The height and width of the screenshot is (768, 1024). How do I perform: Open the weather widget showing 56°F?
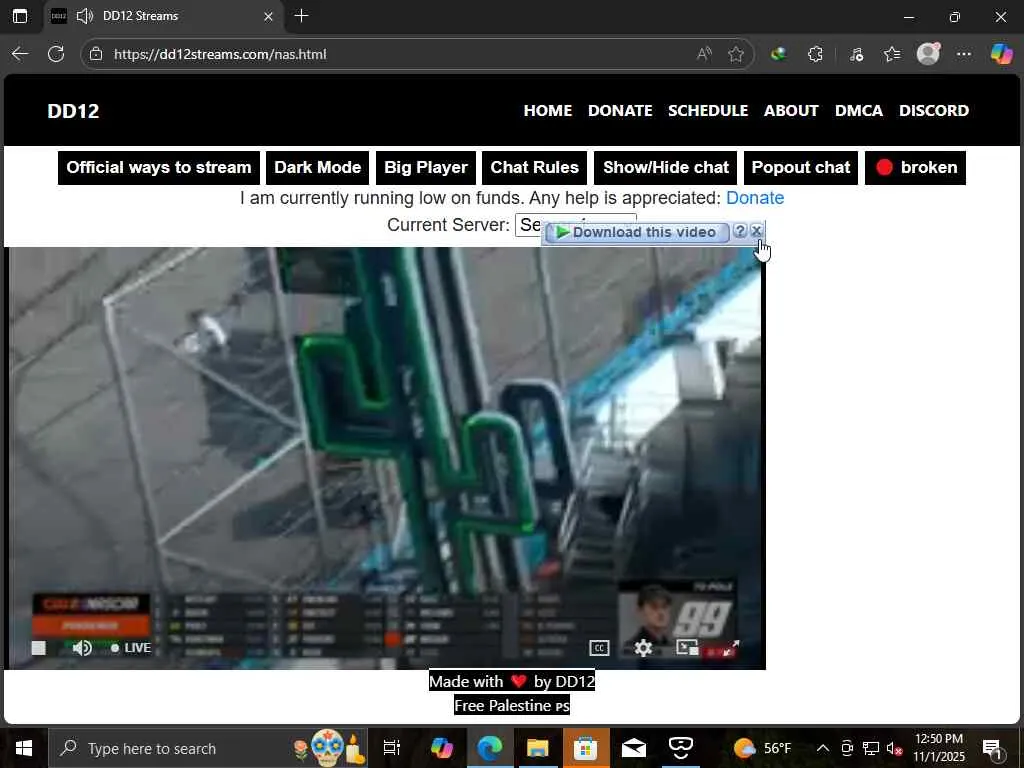[762, 748]
